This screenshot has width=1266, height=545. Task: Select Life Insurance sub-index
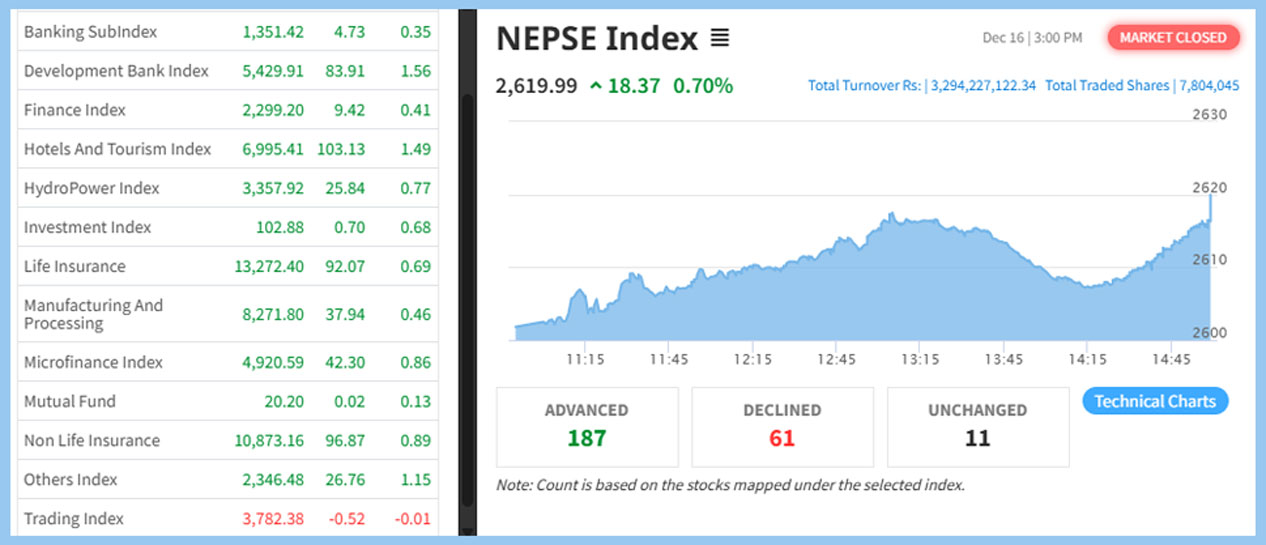pyautogui.click(x=75, y=266)
